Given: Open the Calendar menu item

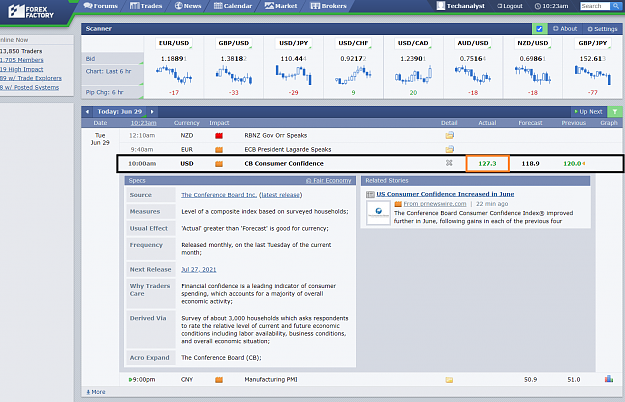Looking at the screenshot, I should click(233, 6).
